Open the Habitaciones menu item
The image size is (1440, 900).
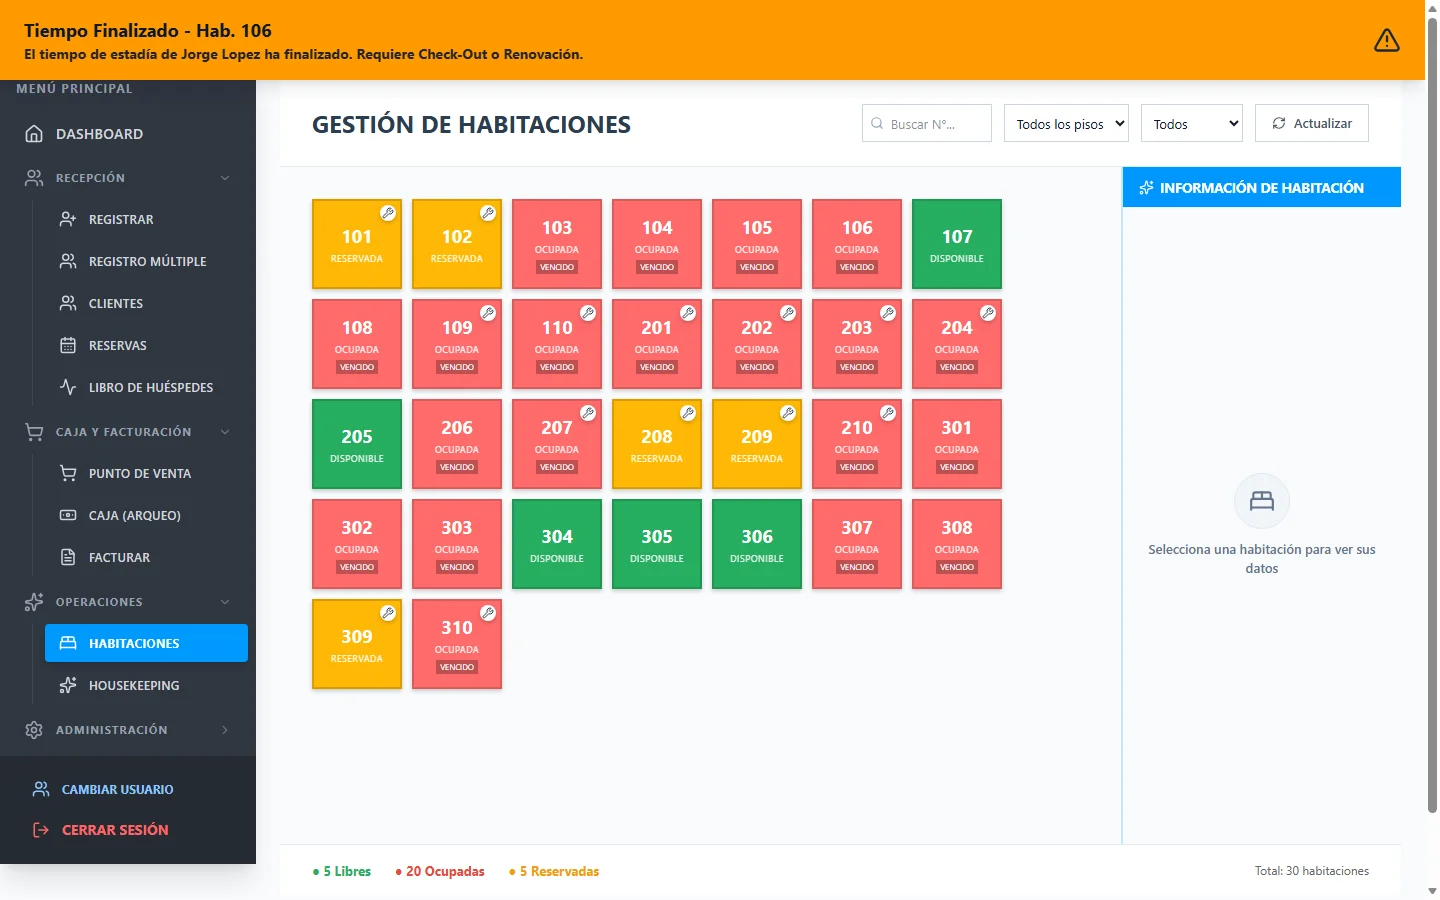click(146, 643)
